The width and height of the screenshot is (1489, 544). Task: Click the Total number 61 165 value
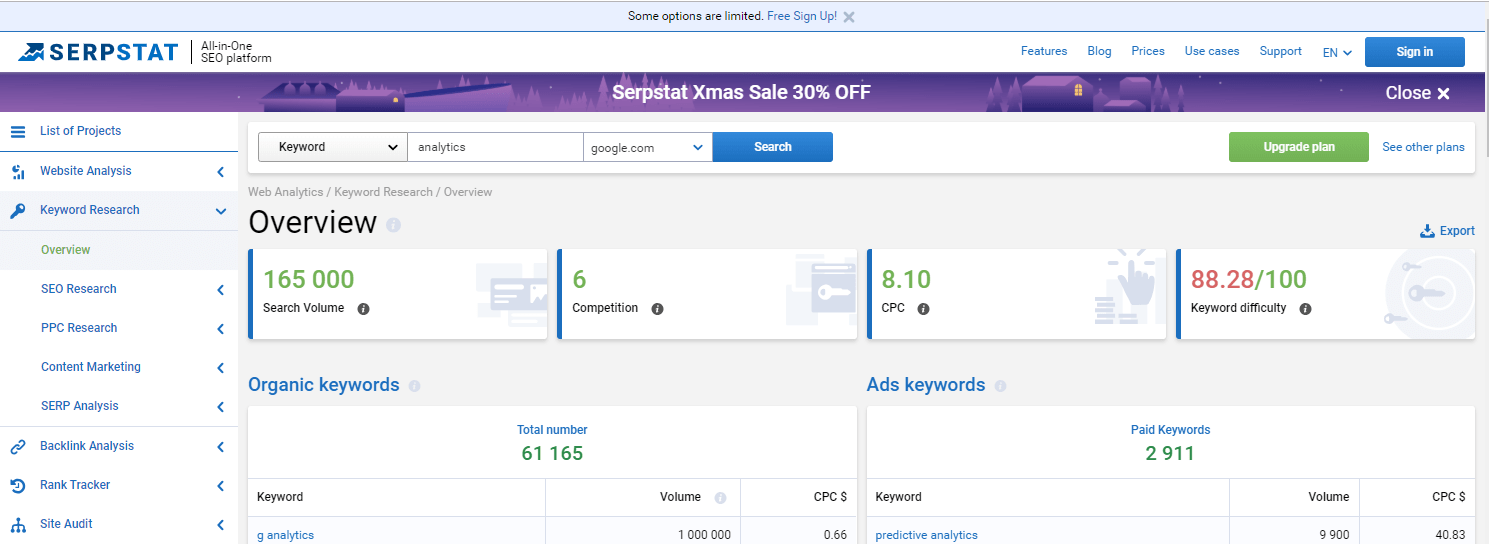552,453
